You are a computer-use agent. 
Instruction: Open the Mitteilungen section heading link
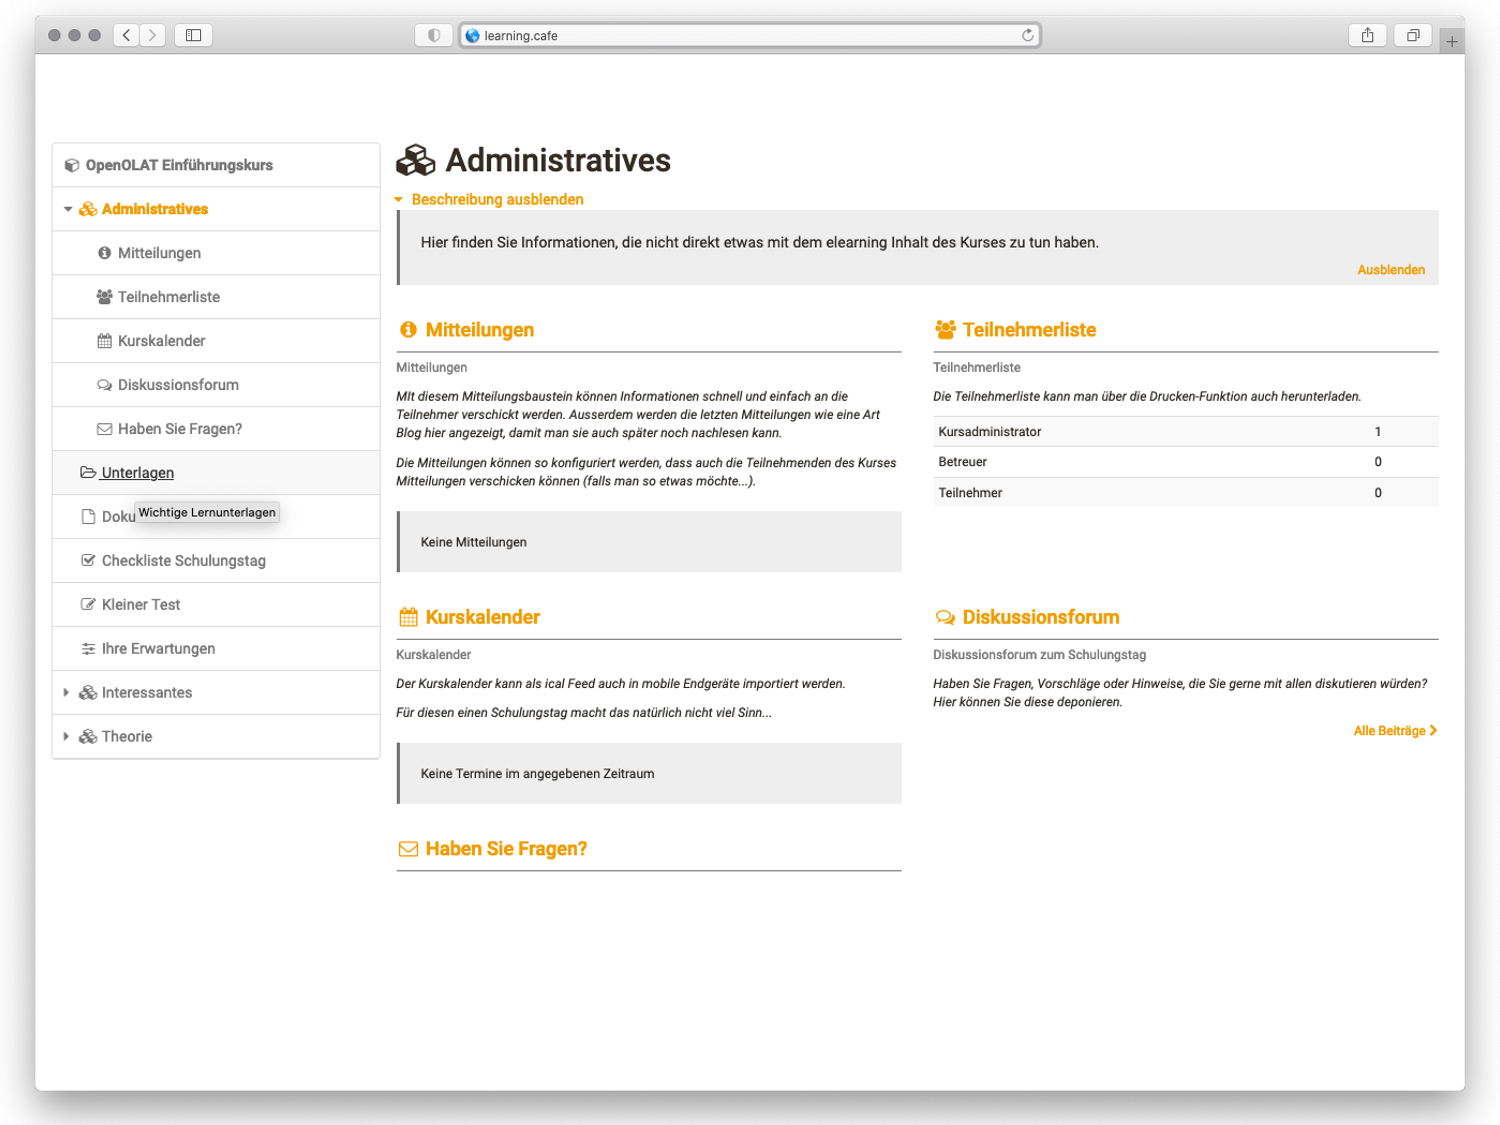pyautogui.click(x=480, y=330)
